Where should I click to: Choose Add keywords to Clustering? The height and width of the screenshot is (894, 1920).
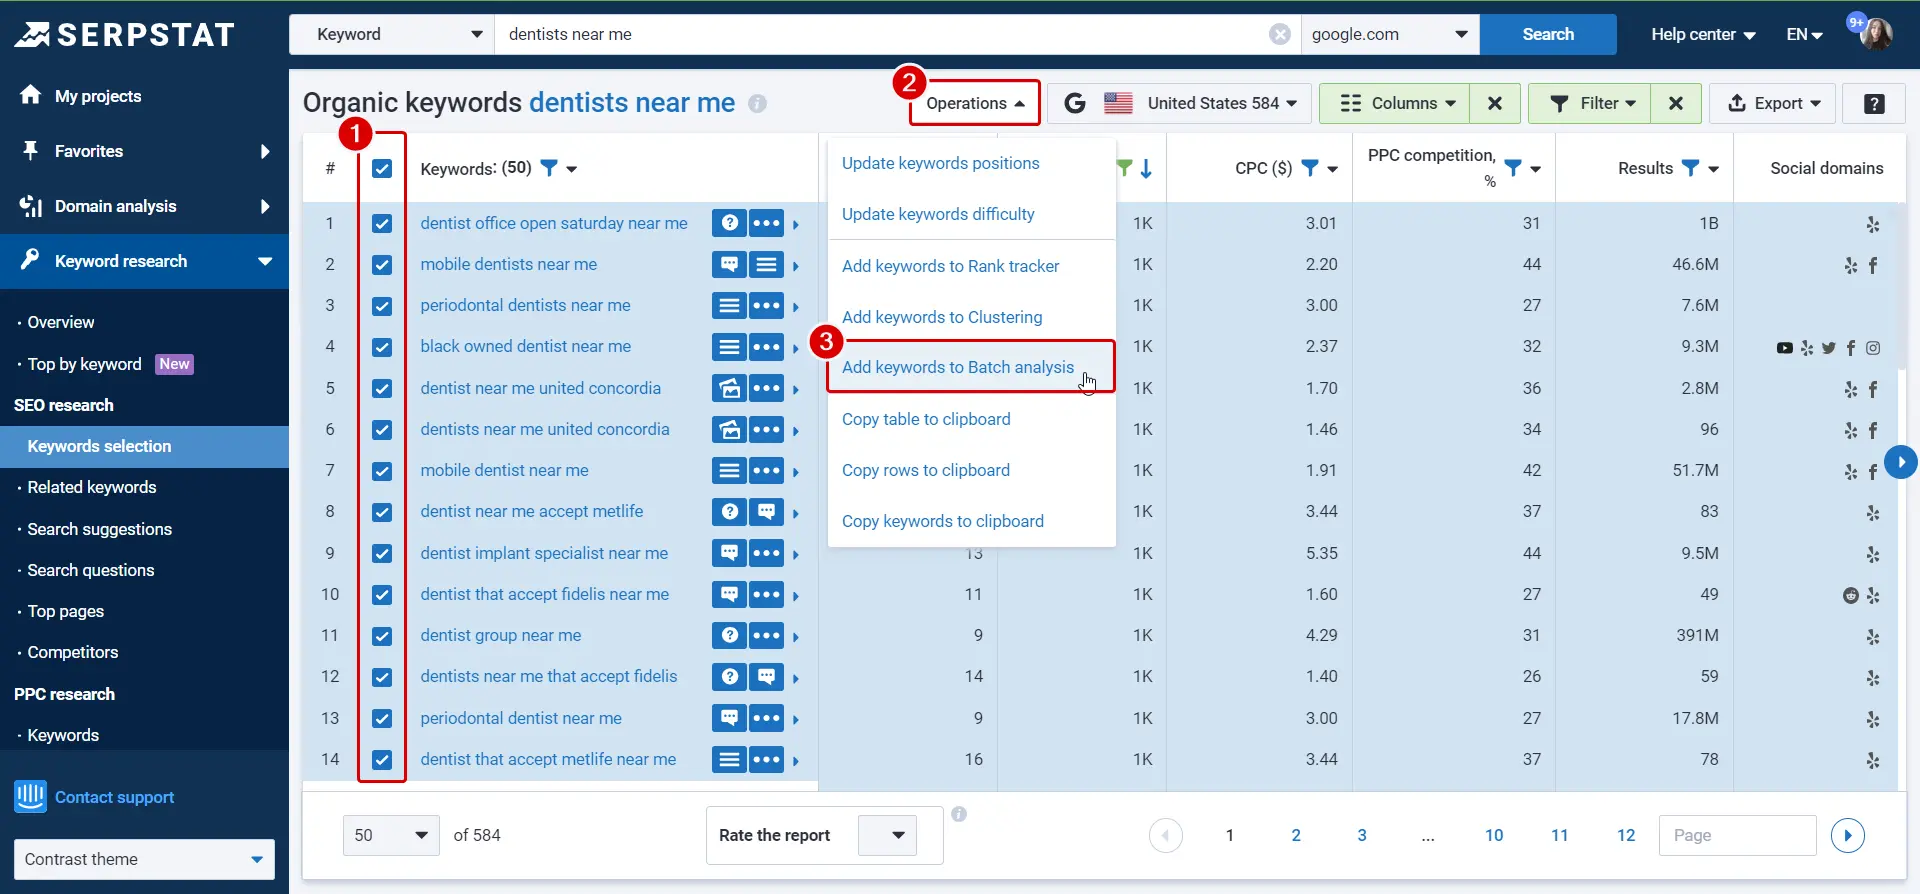pyautogui.click(x=942, y=317)
